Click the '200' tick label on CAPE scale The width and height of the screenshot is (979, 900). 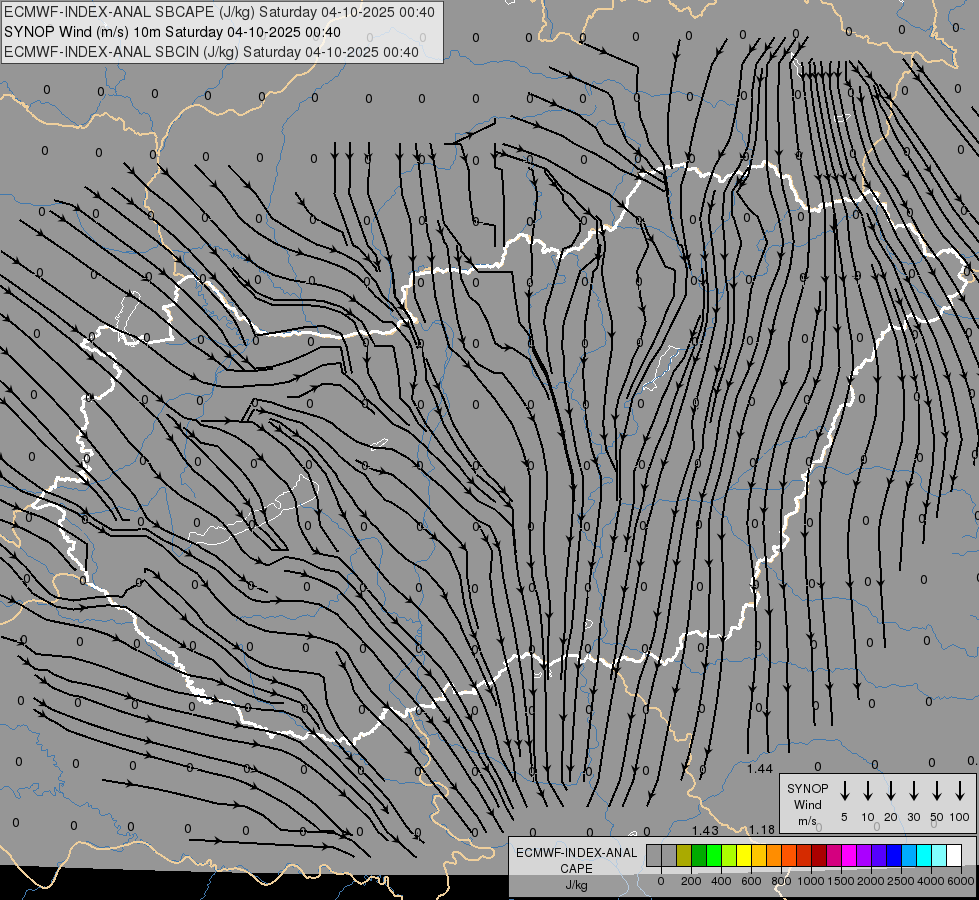(x=691, y=881)
